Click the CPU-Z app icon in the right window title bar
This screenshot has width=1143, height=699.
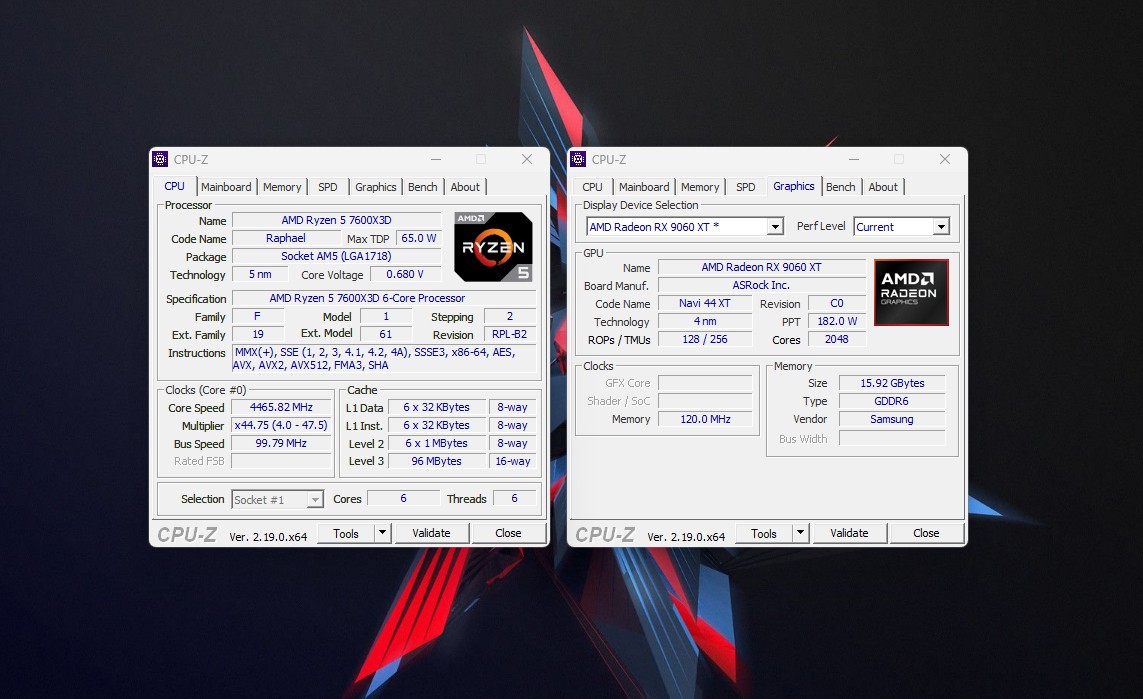pos(578,159)
